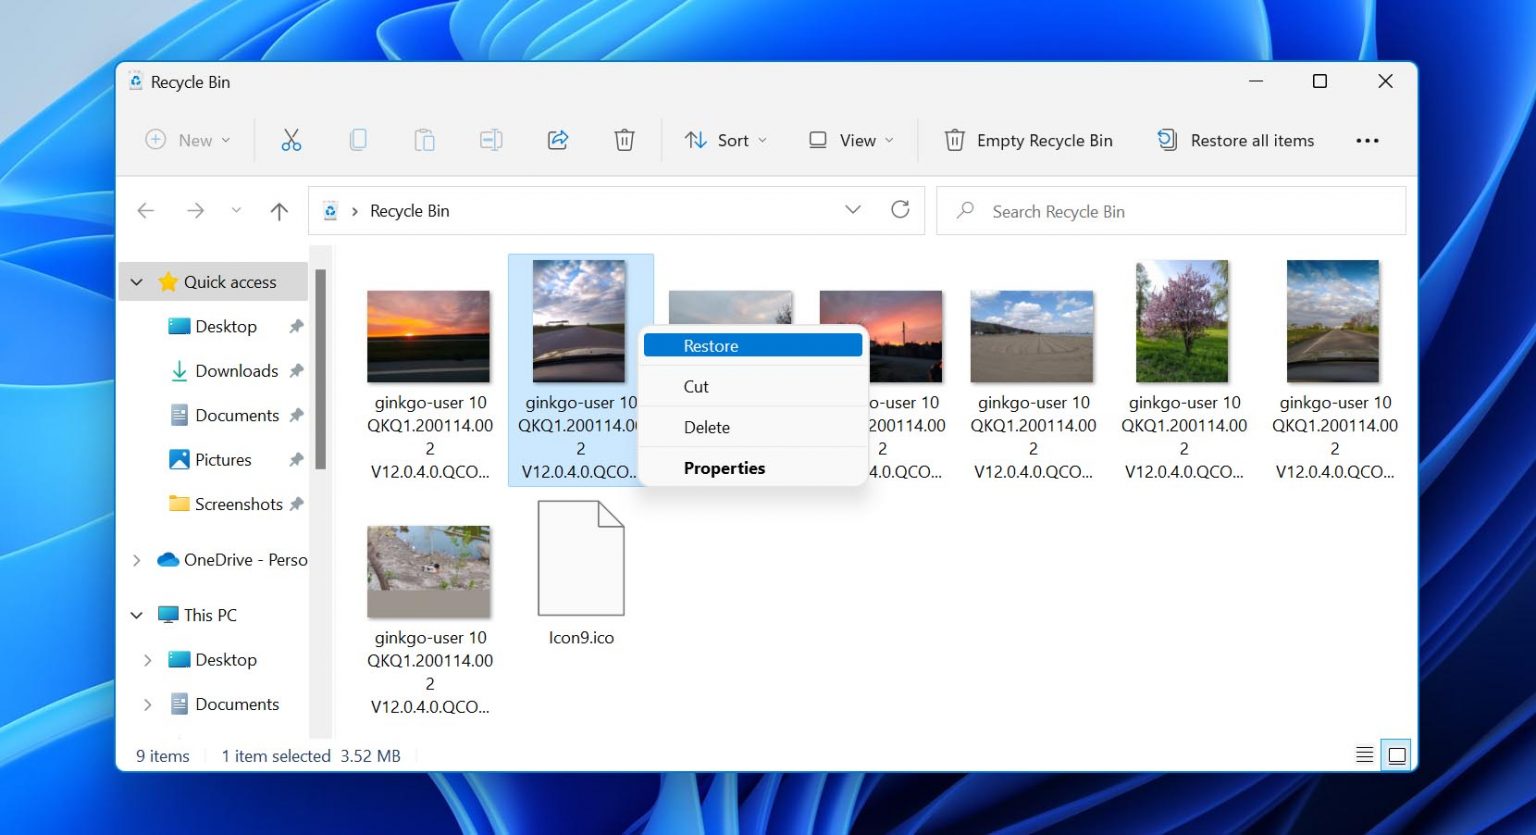
Task: Click the New button
Action: point(188,140)
